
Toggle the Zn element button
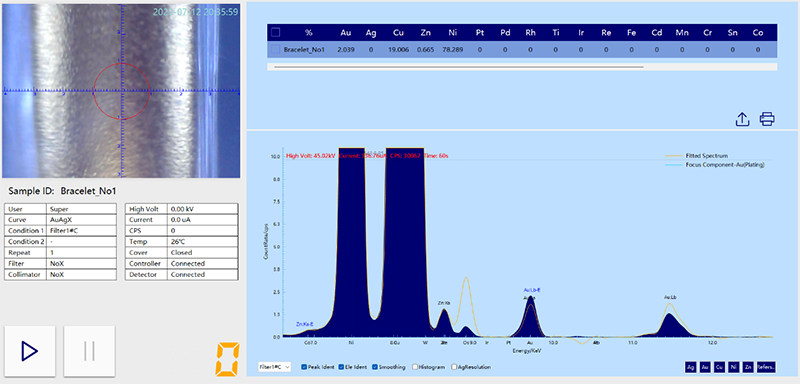748,367
